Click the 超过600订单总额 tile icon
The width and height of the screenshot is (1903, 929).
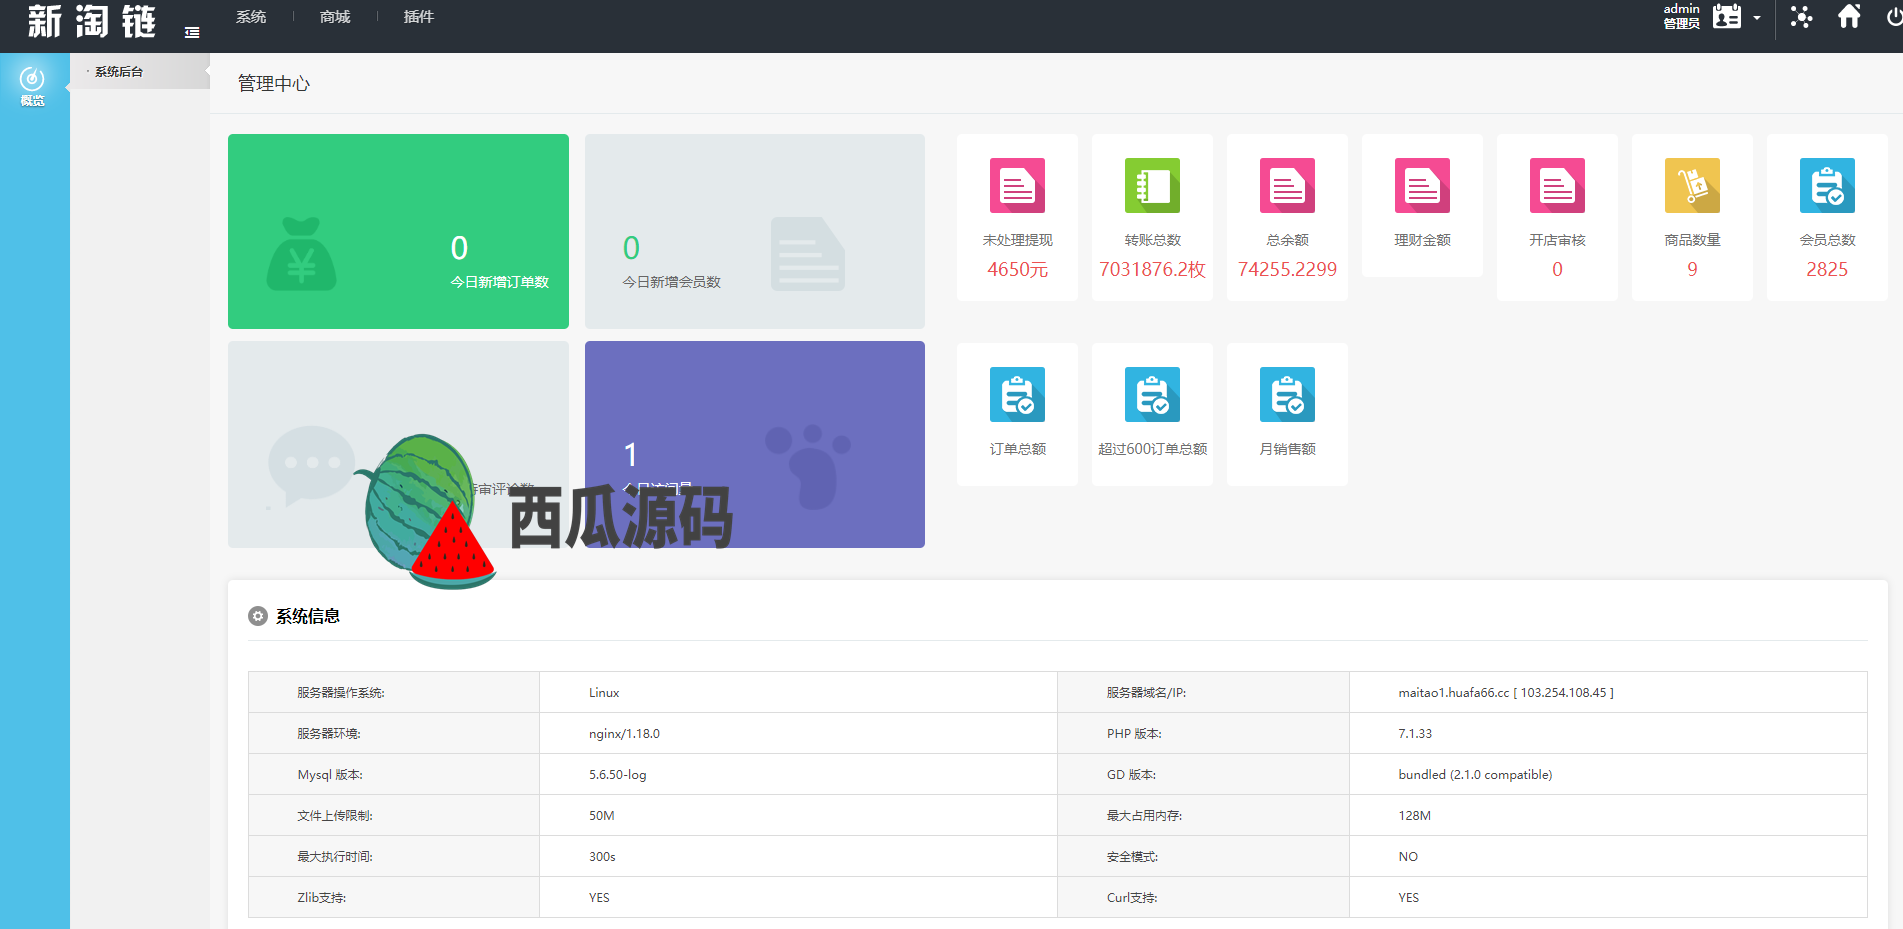click(1152, 395)
